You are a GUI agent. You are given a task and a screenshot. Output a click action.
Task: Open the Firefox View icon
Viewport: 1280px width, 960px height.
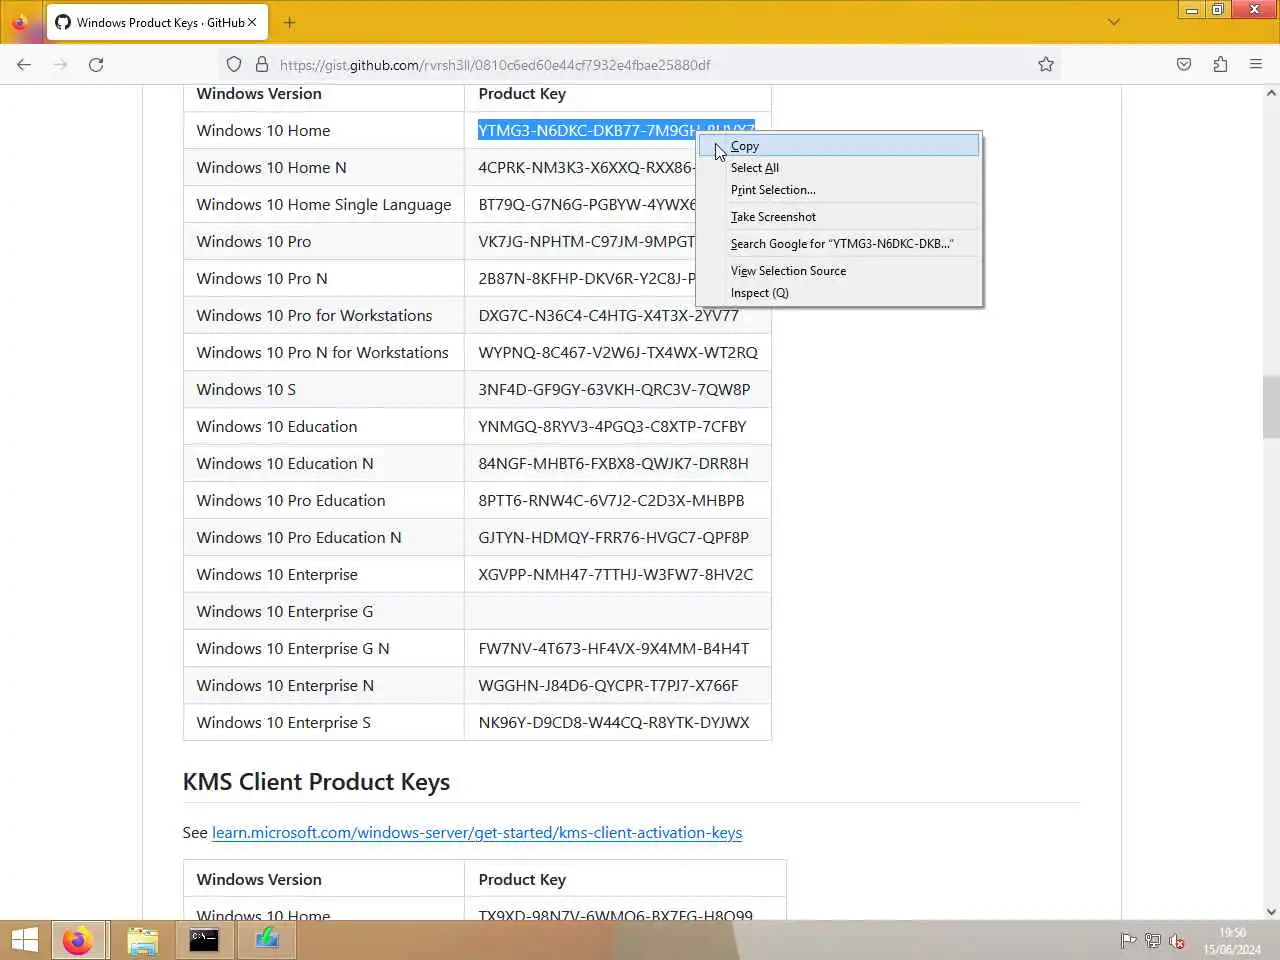20,22
